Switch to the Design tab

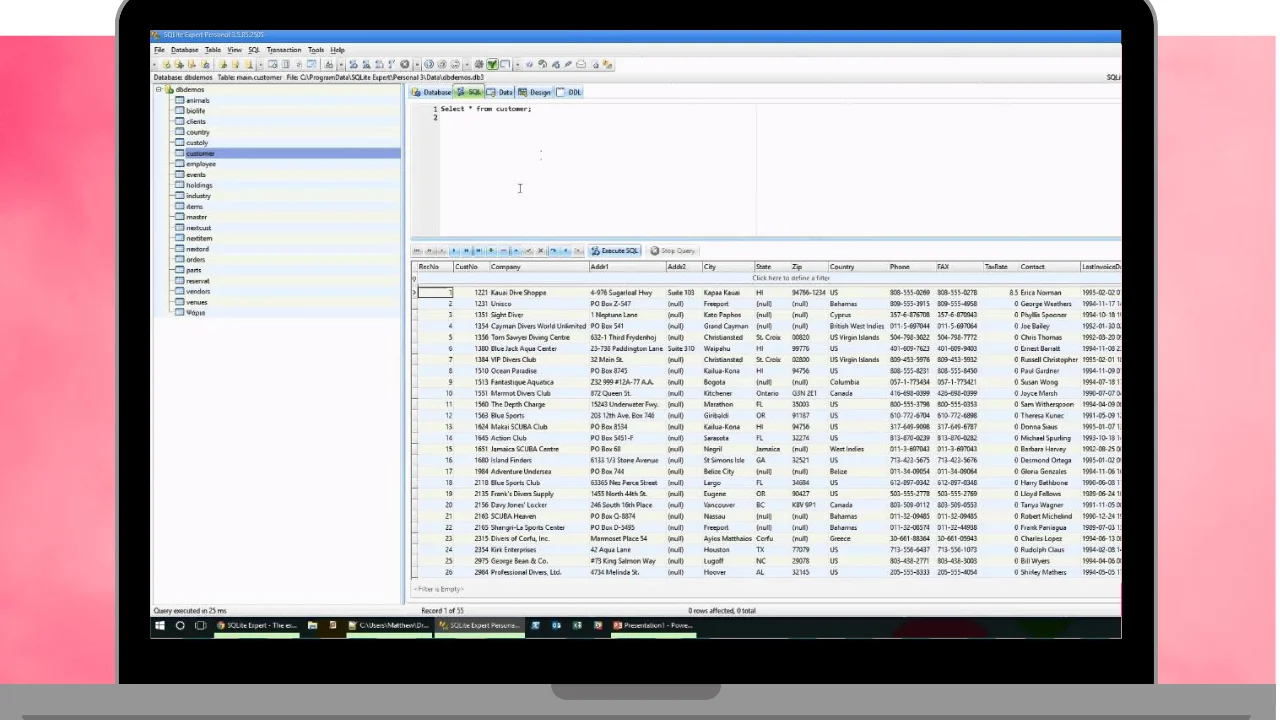tap(535, 92)
